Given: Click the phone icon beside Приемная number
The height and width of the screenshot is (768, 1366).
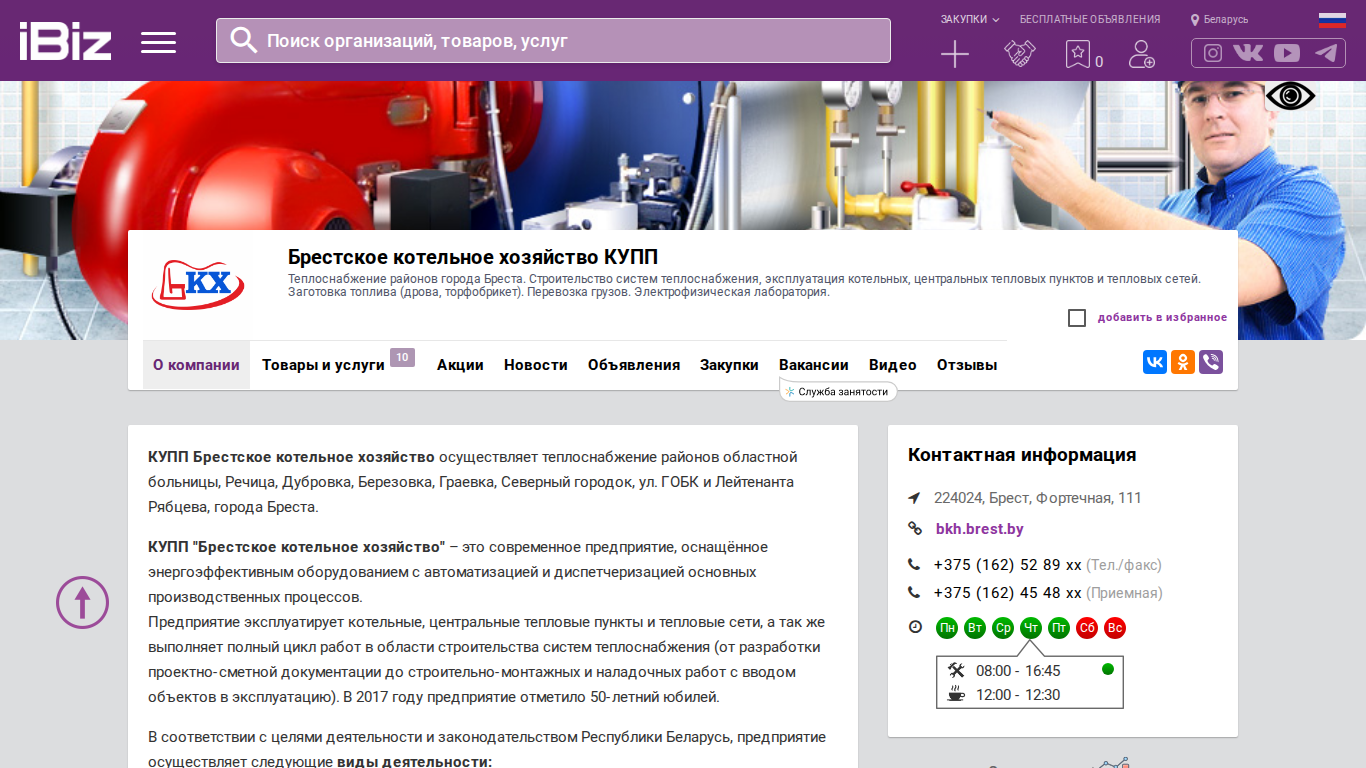Looking at the screenshot, I should pyautogui.click(x=914, y=593).
